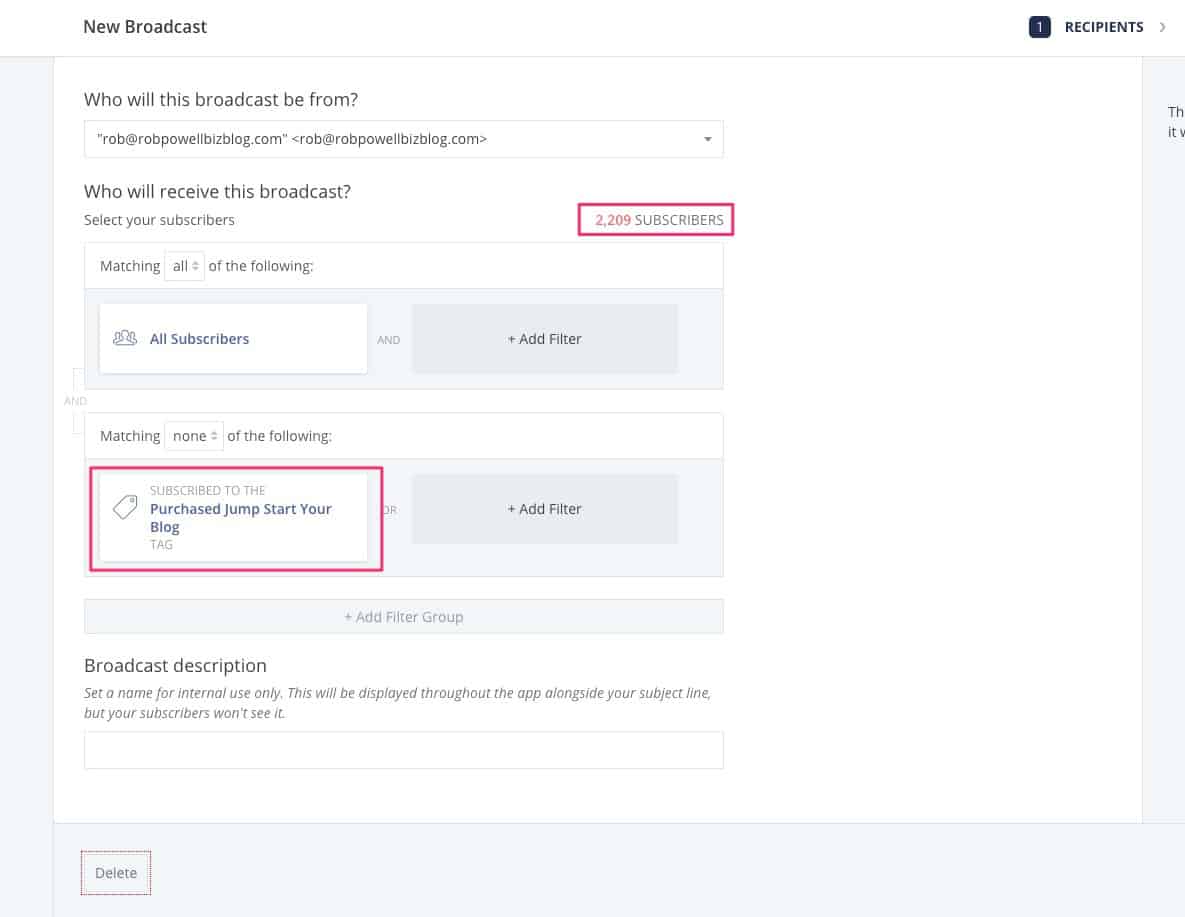Open the Matching "none" selector
This screenshot has height=917, width=1185.
point(193,436)
